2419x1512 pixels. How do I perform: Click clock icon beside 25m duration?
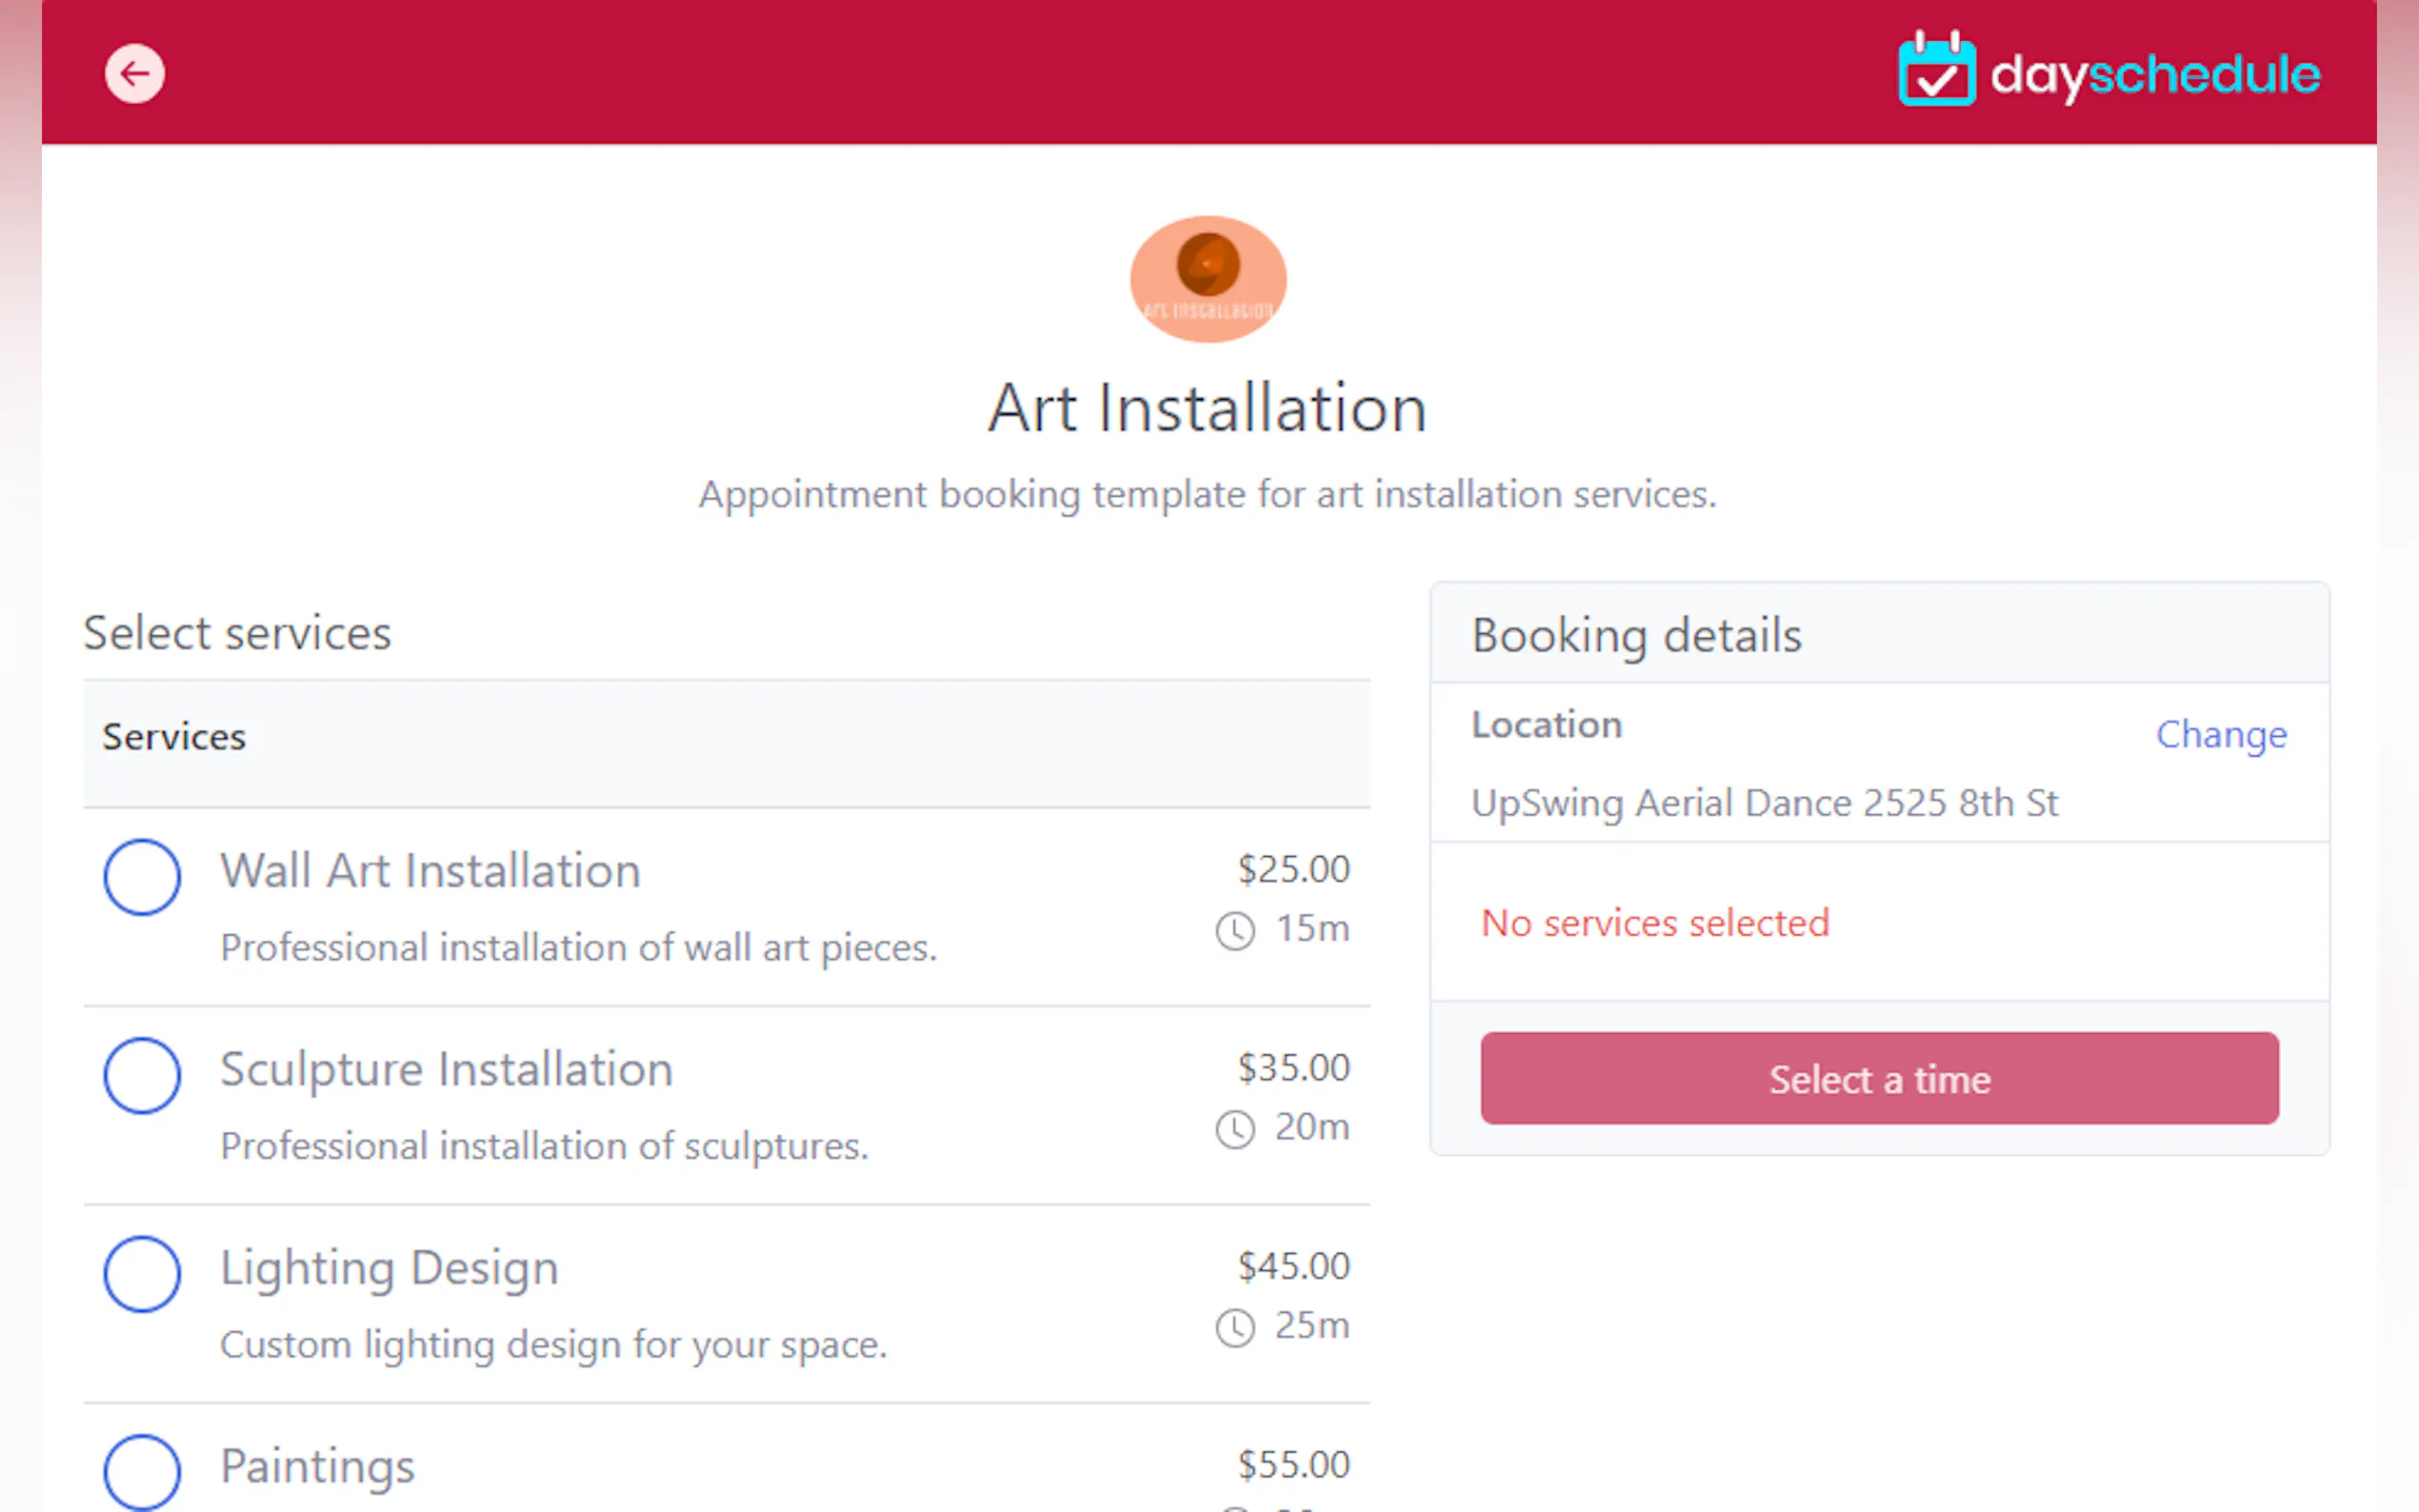[x=1235, y=1327]
